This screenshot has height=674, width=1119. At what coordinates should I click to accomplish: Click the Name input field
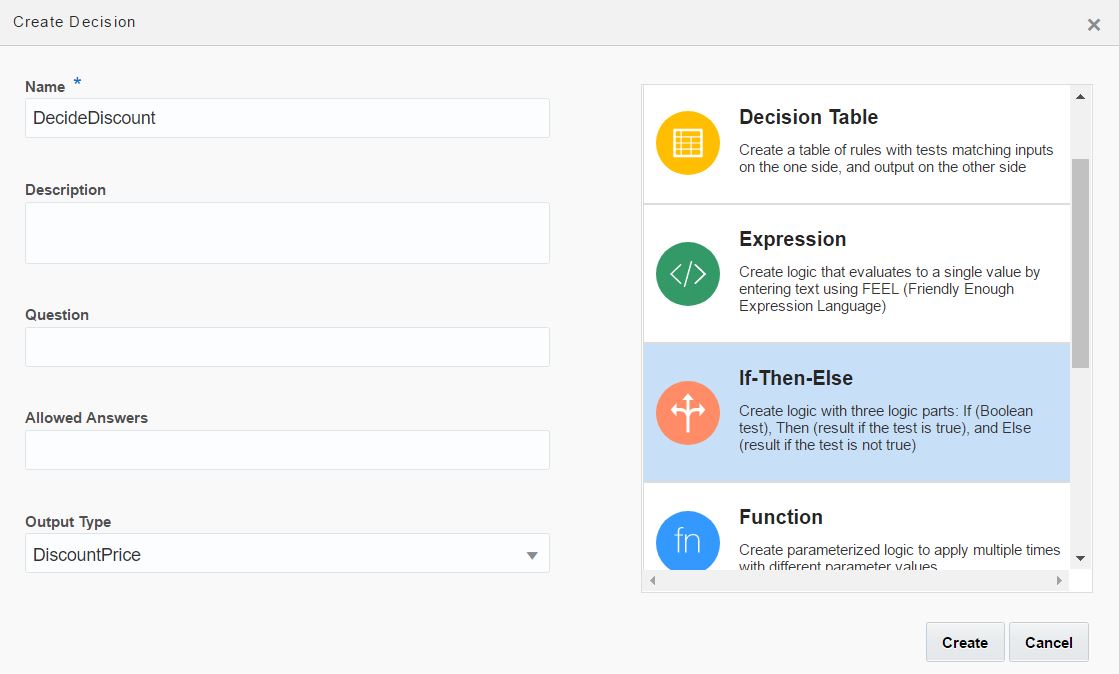click(x=287, y=118)
